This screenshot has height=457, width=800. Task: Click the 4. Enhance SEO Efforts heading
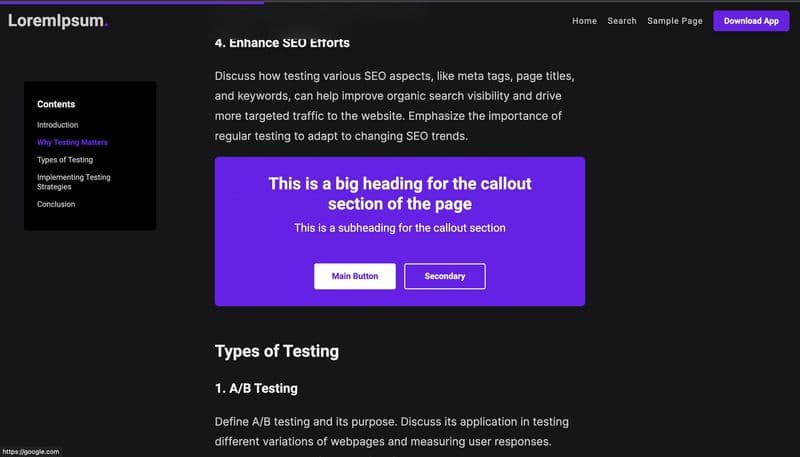(x=282, y=43)
